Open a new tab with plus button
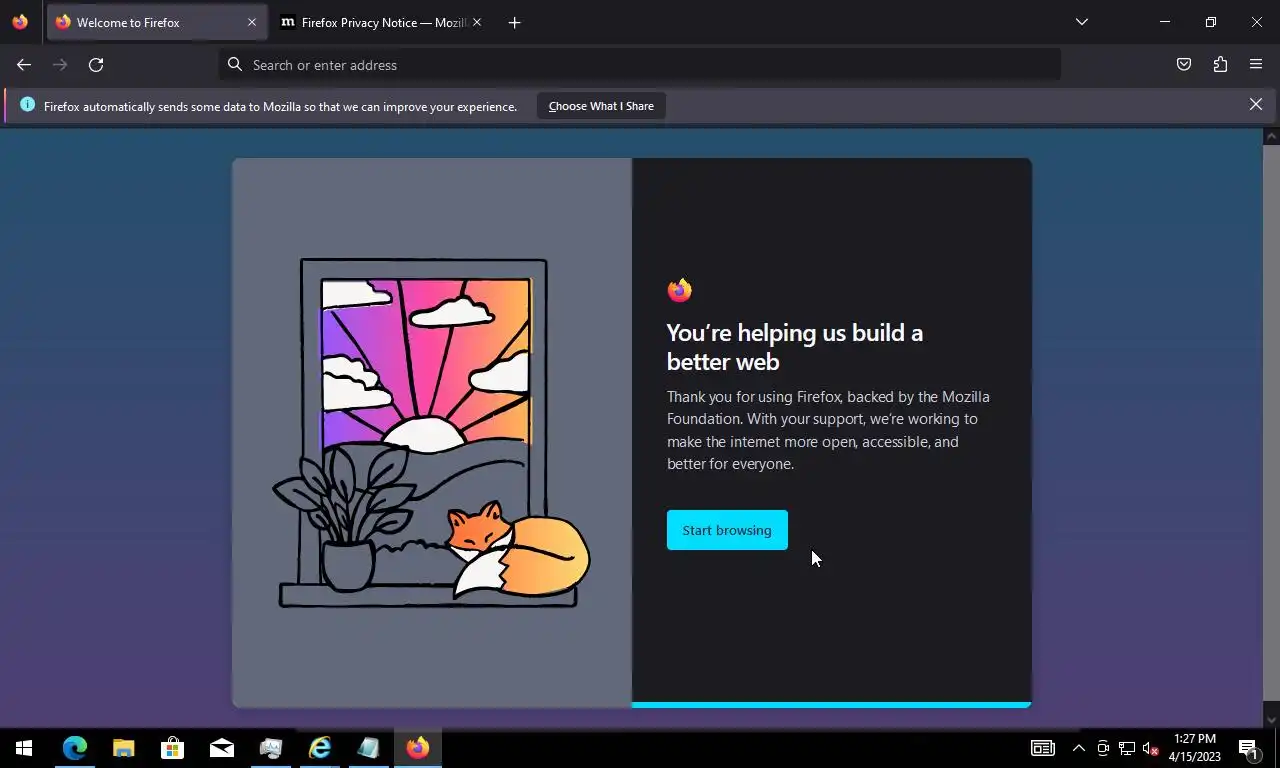Screen dimensions: 1280x768 (x=514, y=22)
